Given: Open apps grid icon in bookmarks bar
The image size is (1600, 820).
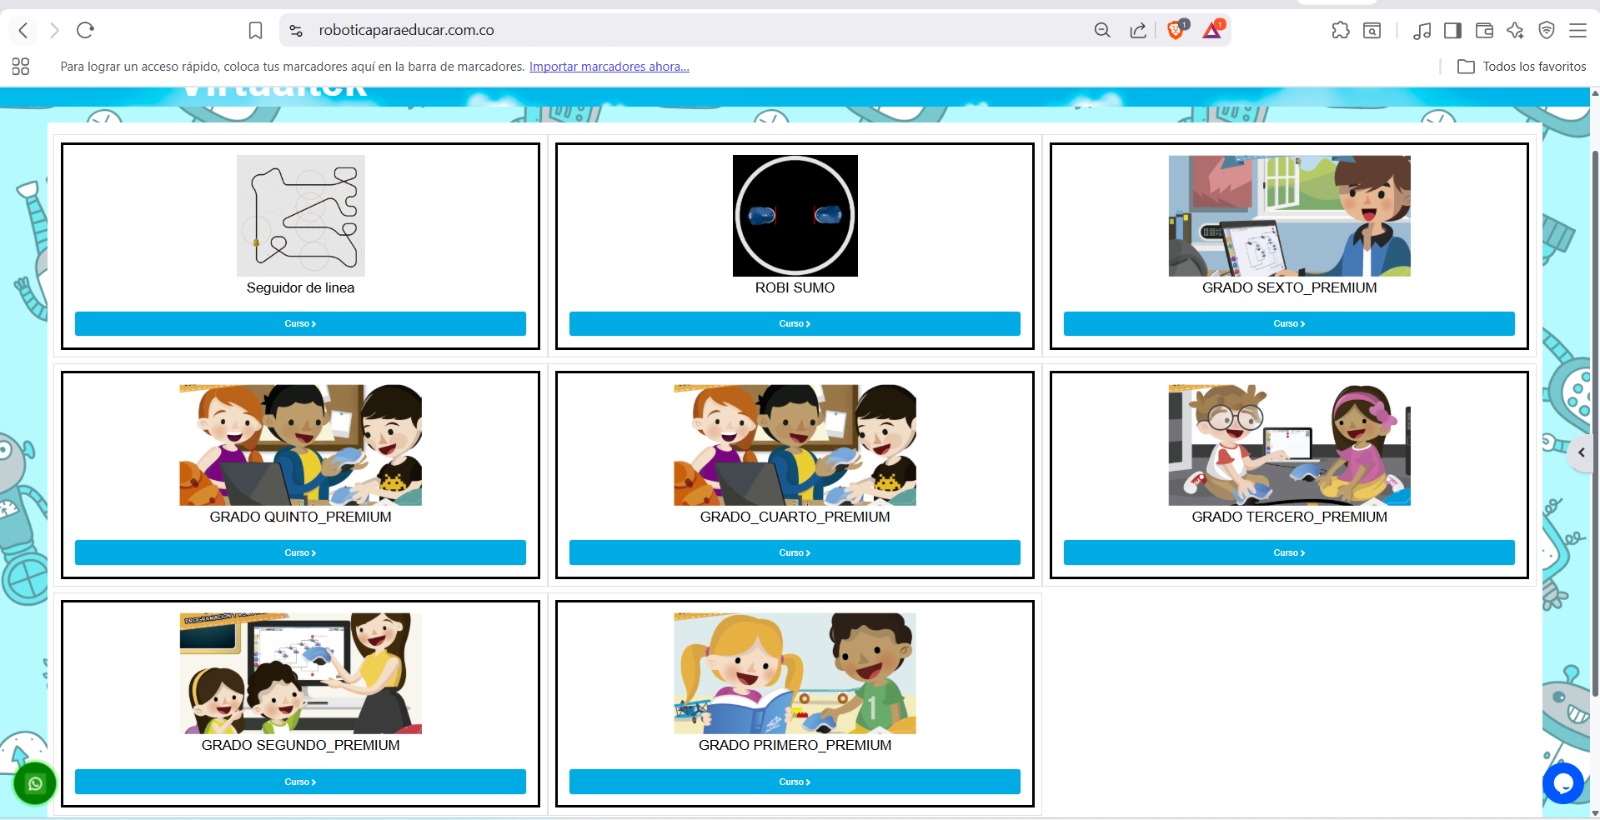Looking at the screenshot, I should coord(20,66).
